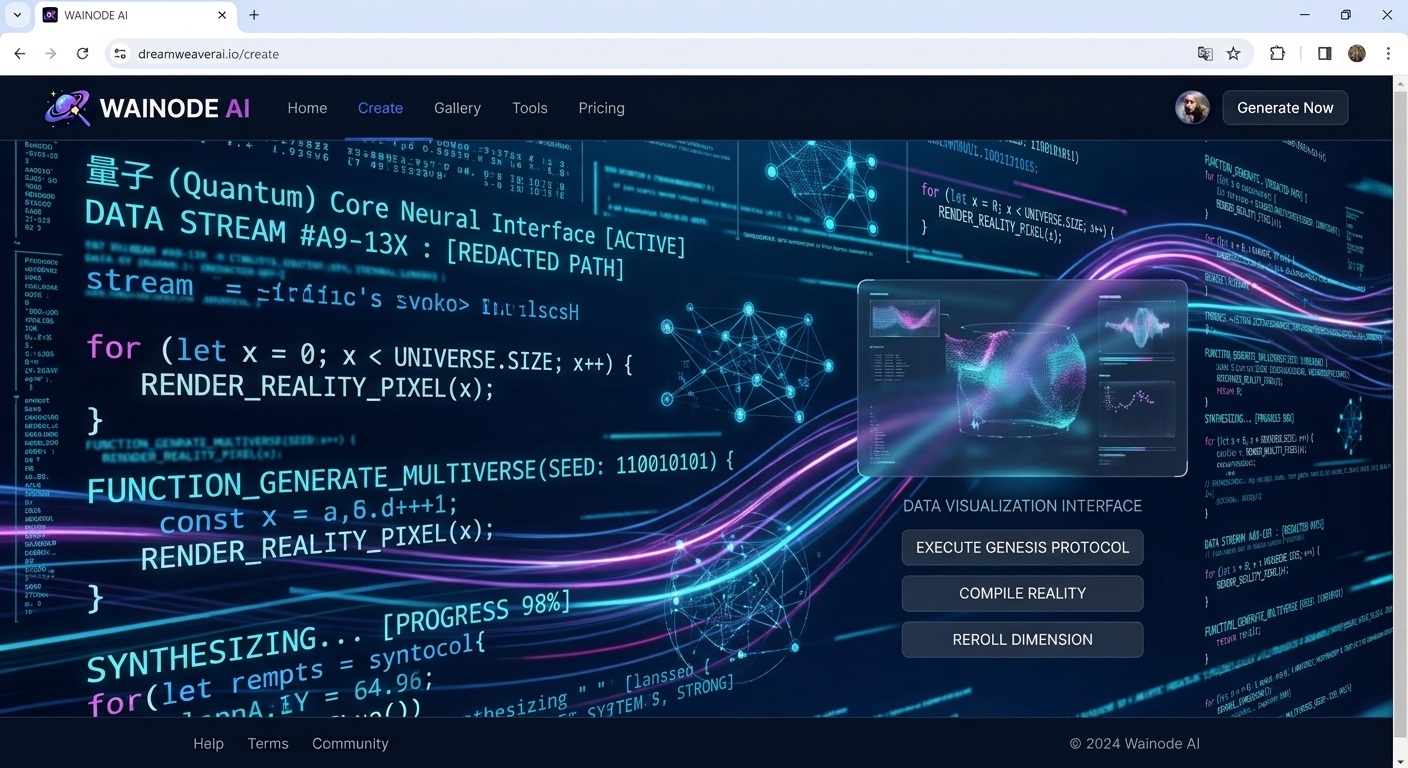The height and width of the screenshot is (768, 1408).
Task: Open the Pricing nav item
Action: [601, 108]
